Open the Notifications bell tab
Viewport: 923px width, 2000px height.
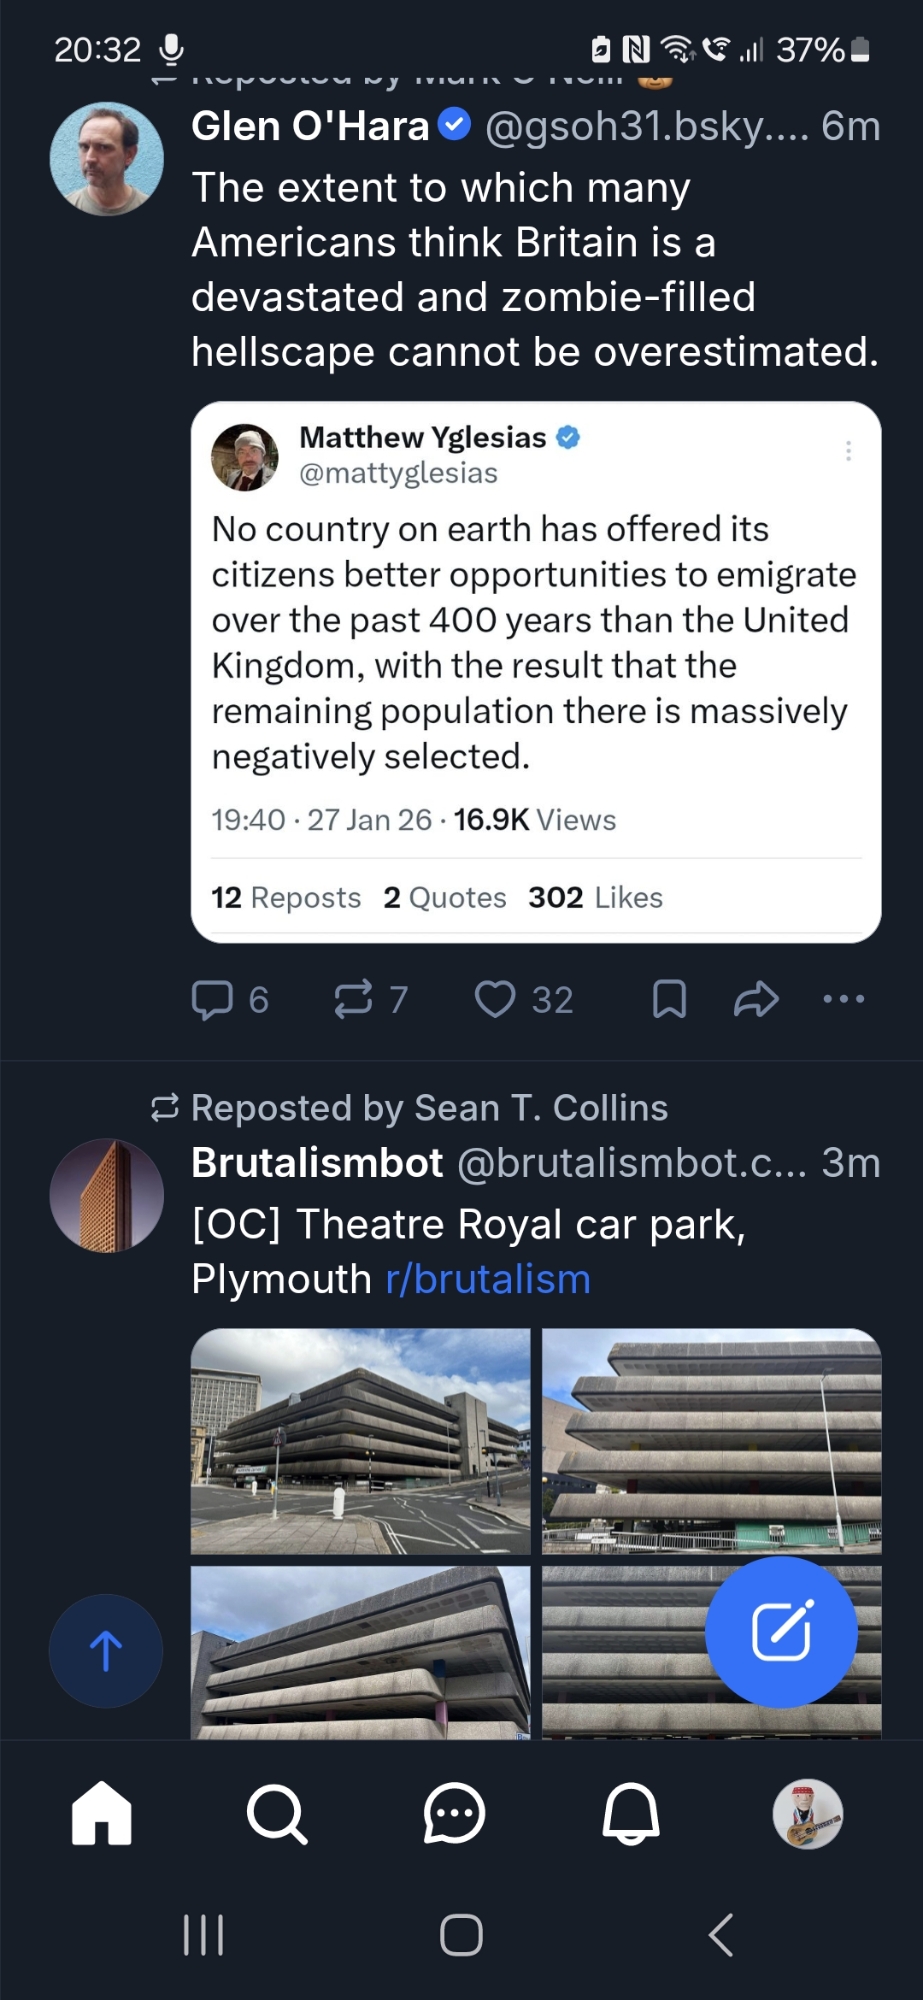[x=631, y=1813]
